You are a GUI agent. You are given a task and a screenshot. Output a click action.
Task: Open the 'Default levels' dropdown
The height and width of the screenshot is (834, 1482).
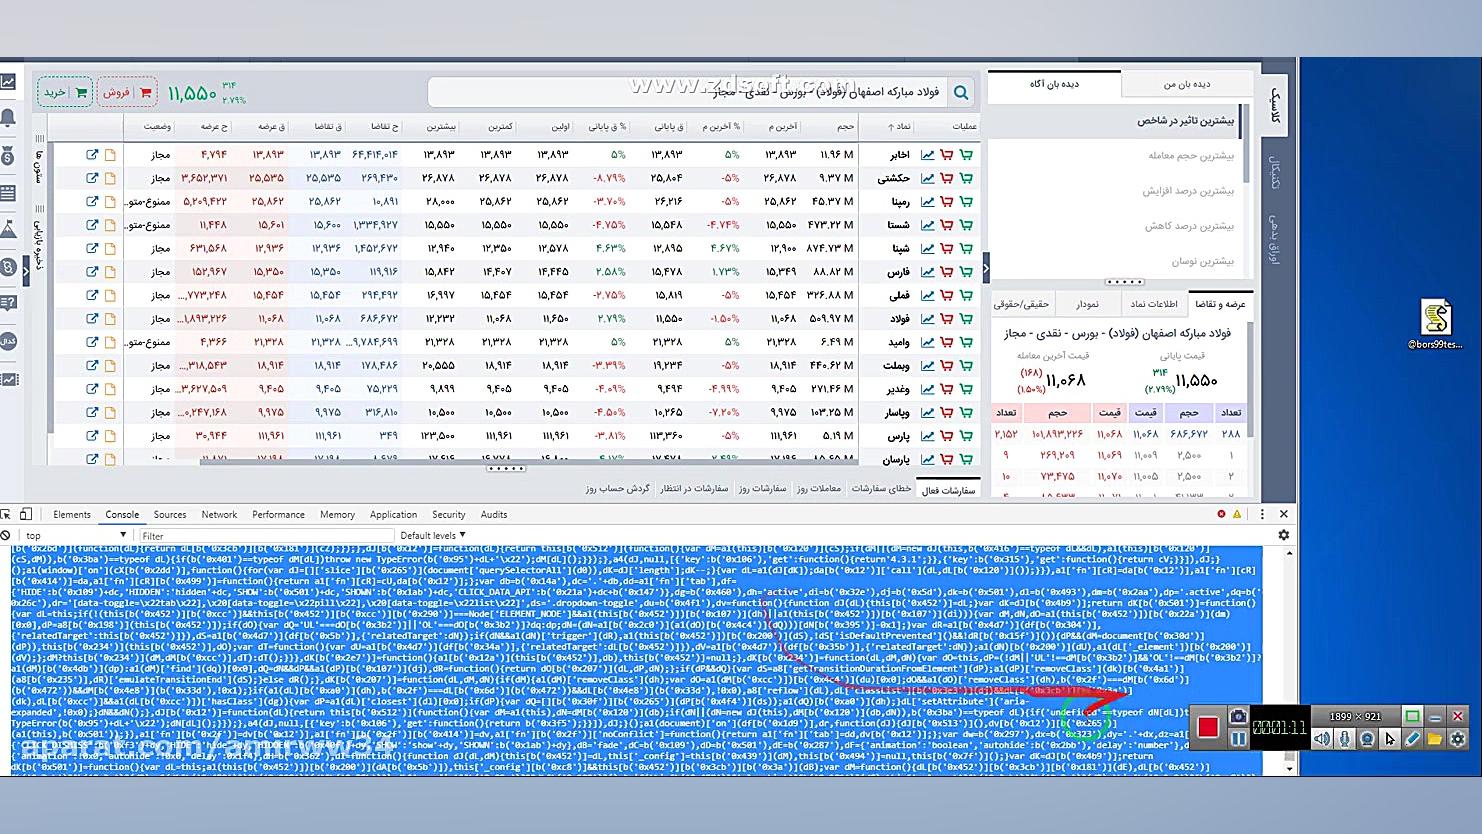click(433, 535)
